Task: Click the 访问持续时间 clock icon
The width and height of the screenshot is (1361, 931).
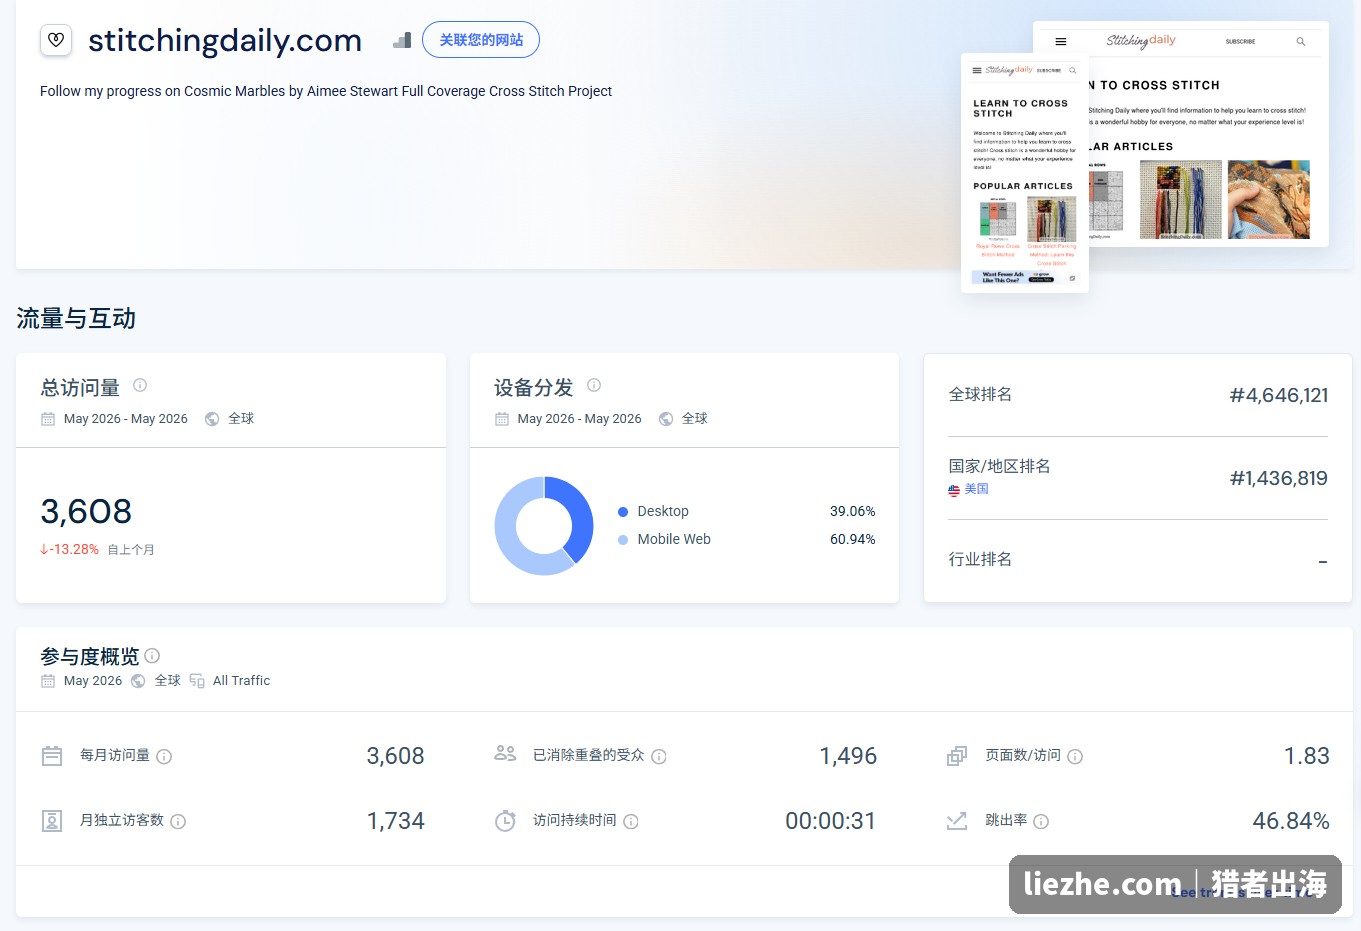Action: pyautogui.click(x=505, y=821)
